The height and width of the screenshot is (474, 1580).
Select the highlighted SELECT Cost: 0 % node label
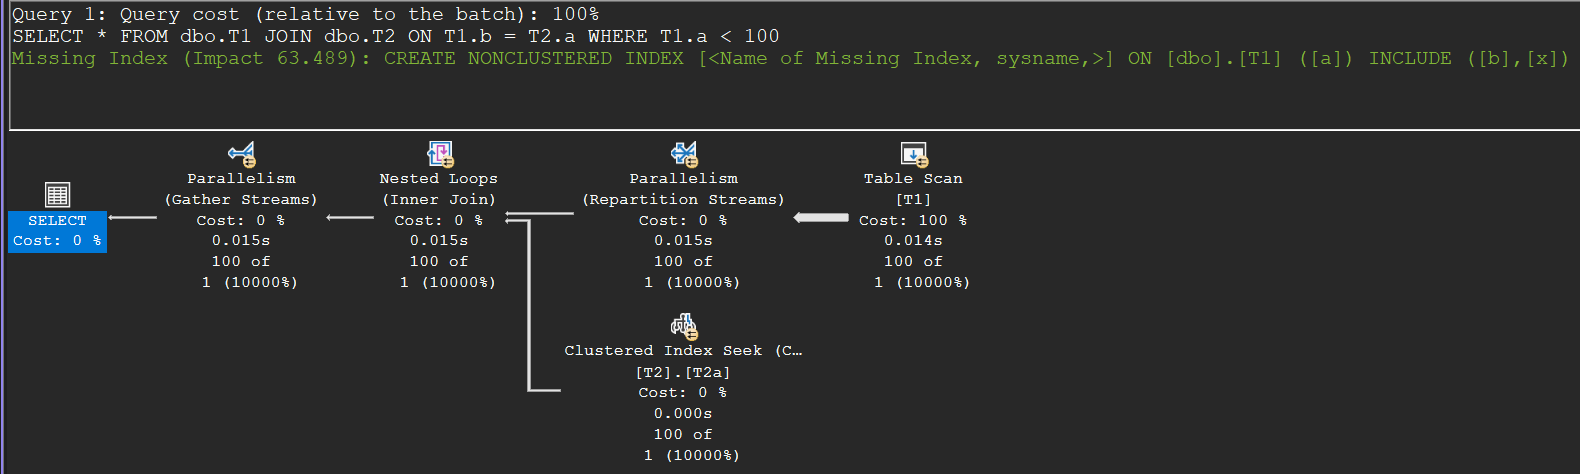(x=57, y=231)
